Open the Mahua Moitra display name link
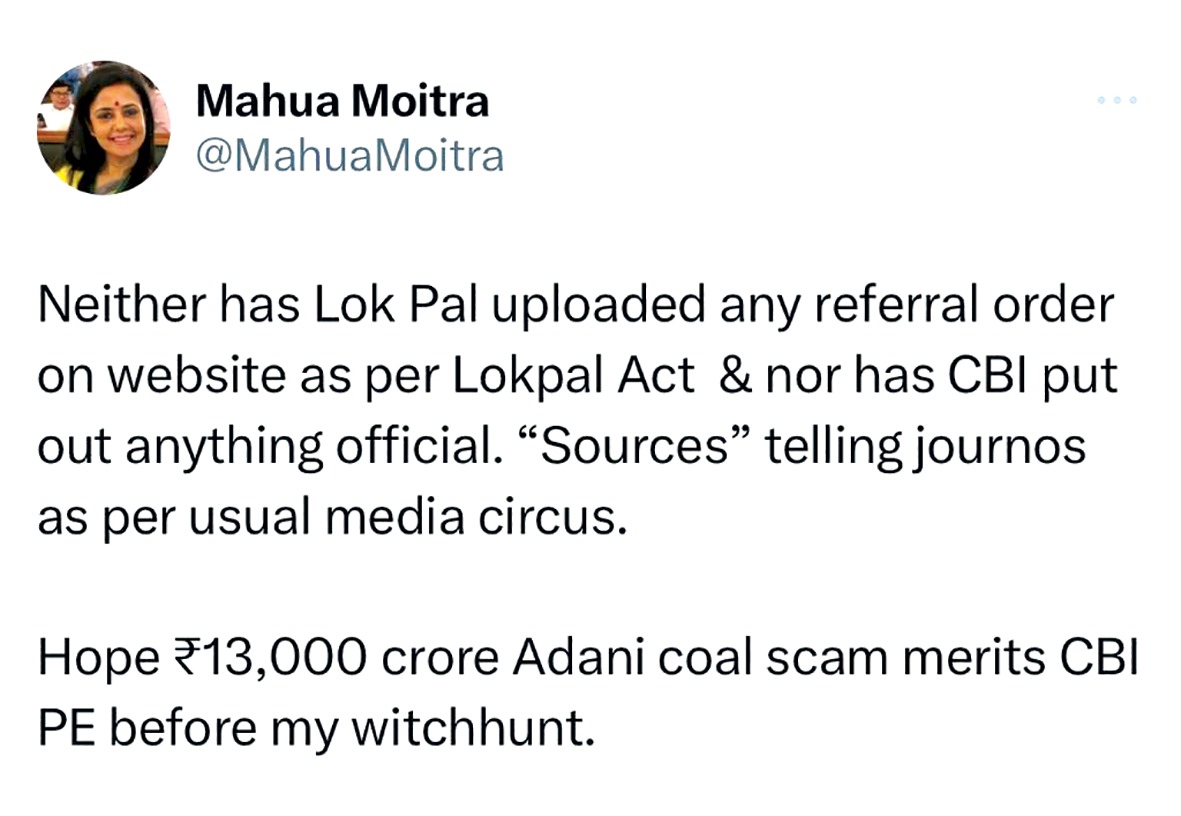1181x816 pixels. (x=342, y=101)
